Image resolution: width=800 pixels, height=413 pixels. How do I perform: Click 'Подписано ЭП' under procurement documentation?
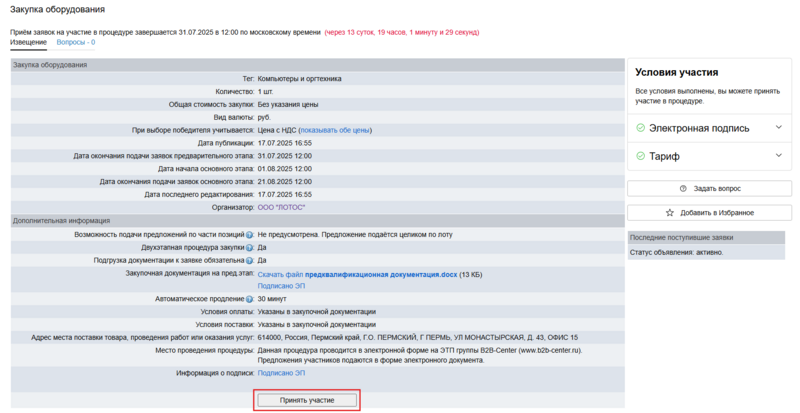click(x=281, y=286)
